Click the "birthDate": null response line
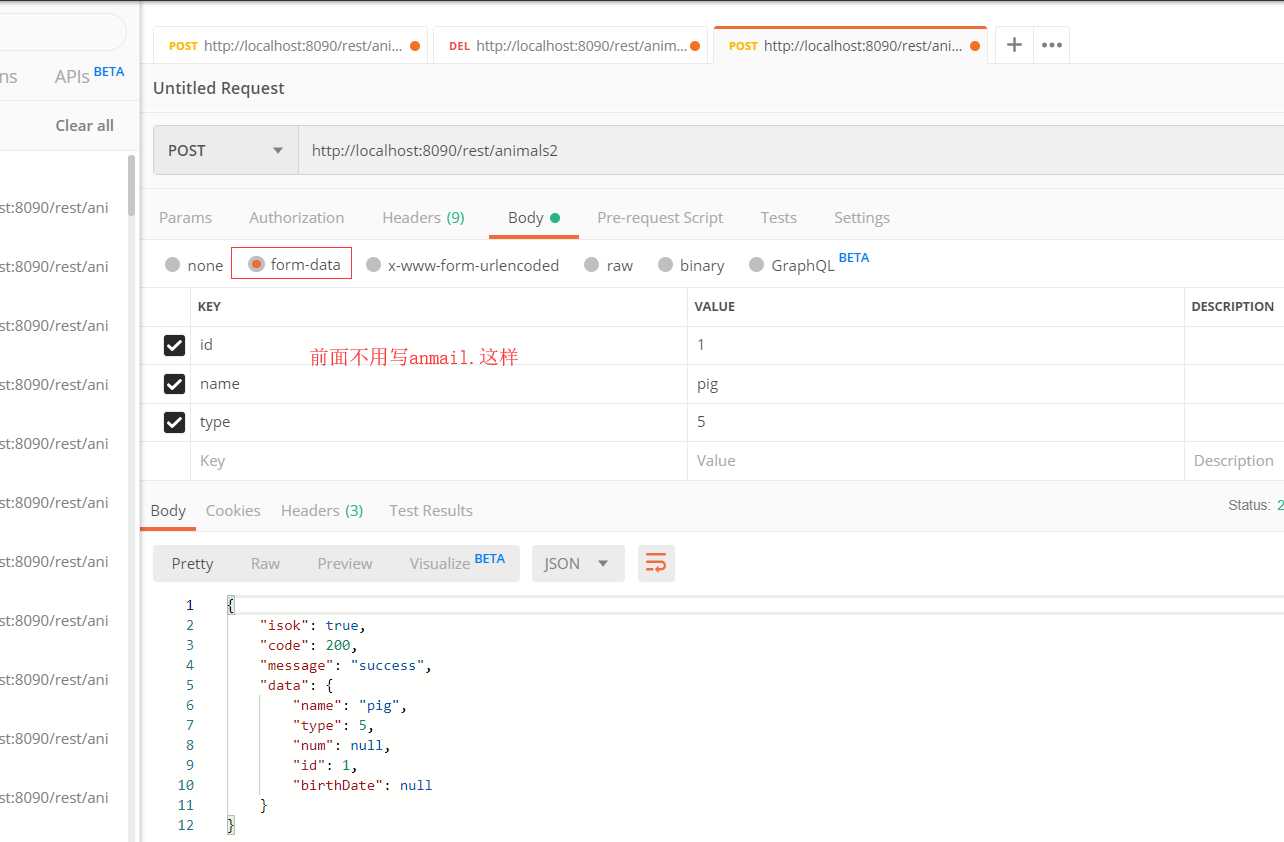Viewport: 1284px width, 842px height. (362, 785)
